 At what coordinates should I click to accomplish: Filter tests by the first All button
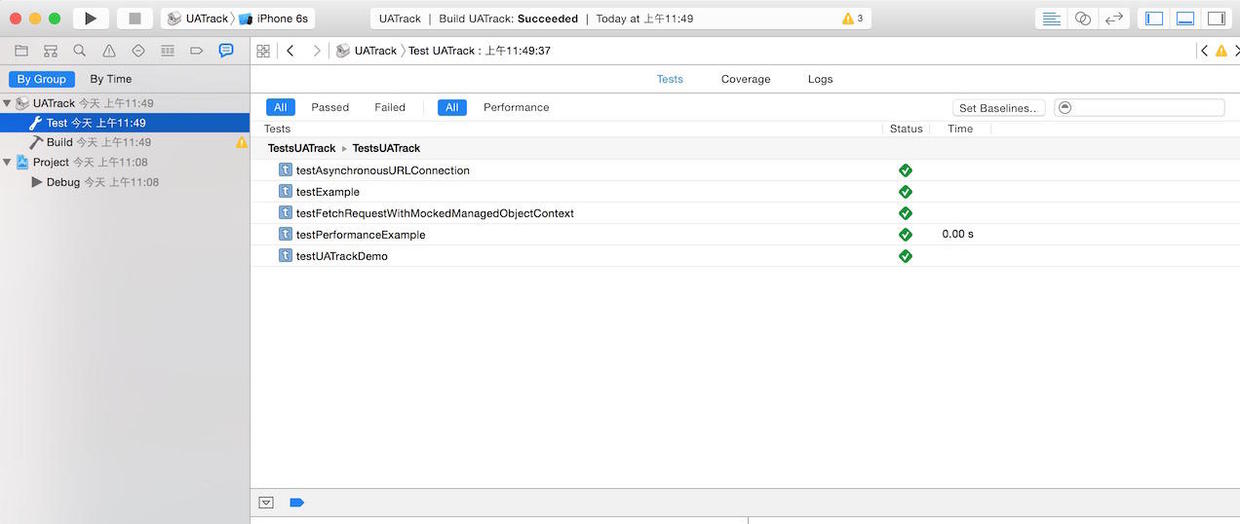tap(280, 107)
